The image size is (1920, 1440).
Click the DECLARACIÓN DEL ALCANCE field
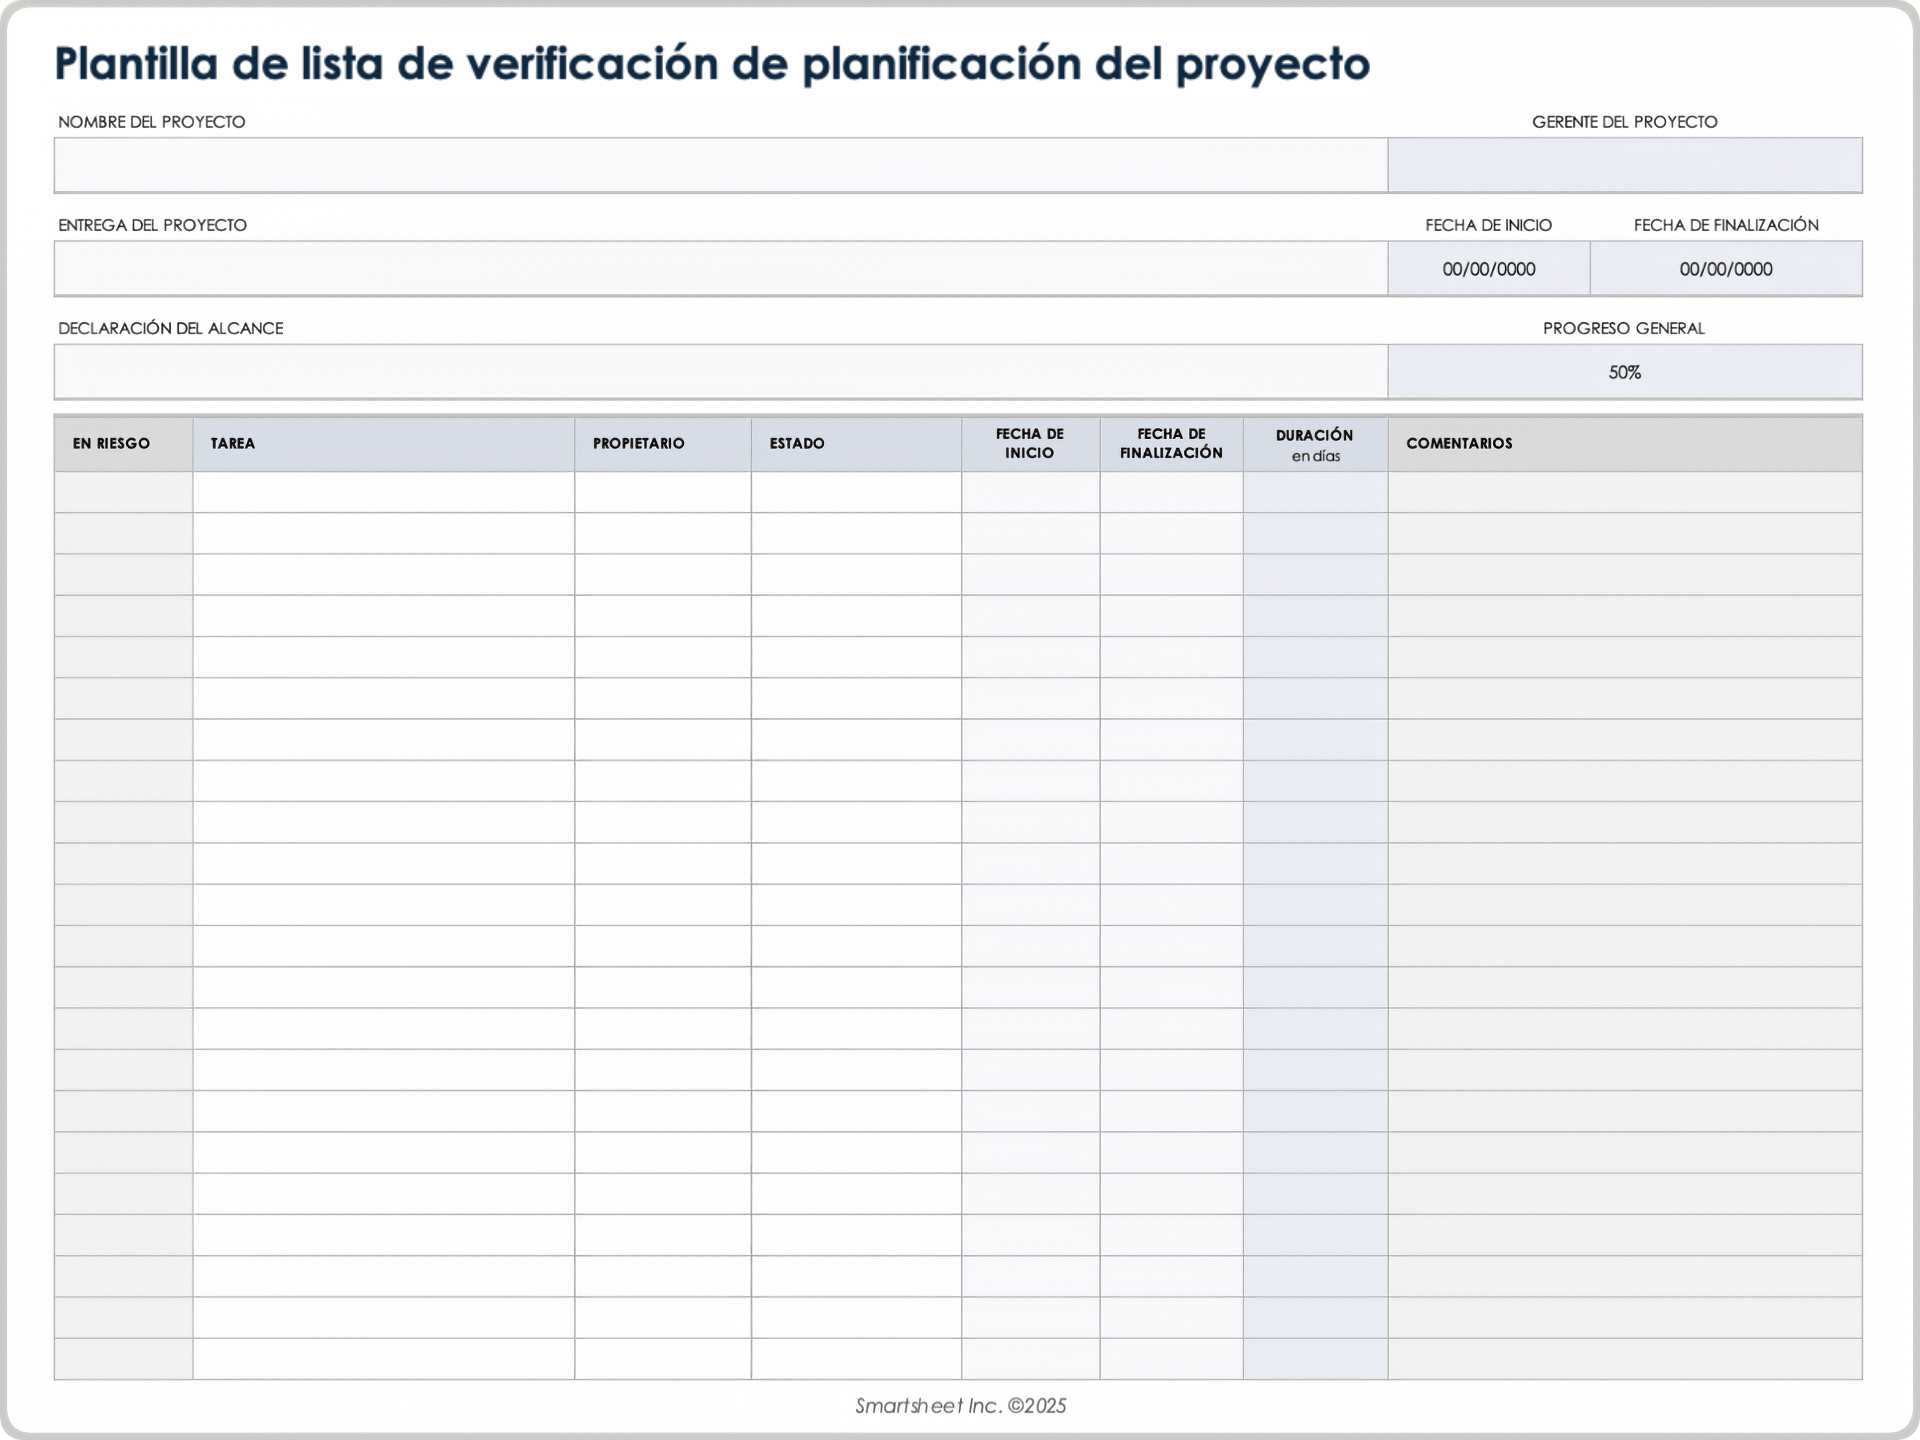[x=720, y=371]
